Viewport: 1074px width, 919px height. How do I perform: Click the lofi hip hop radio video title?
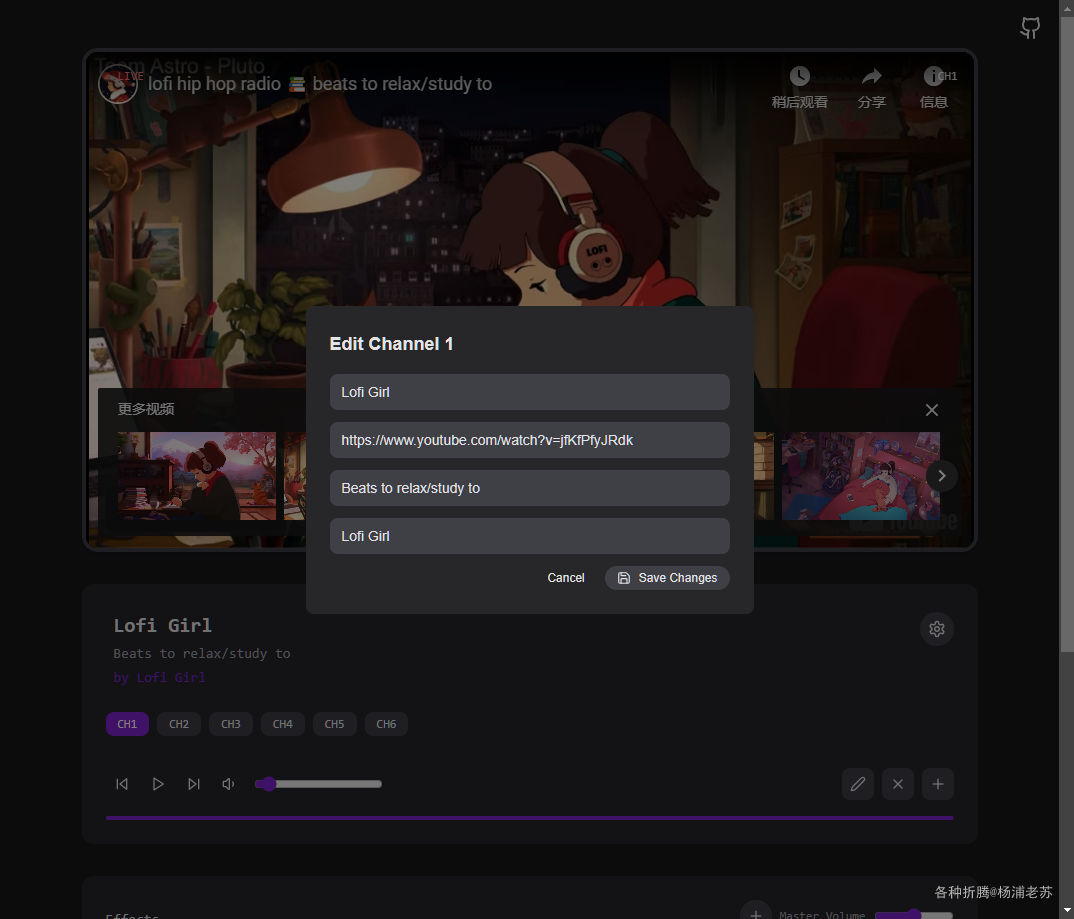click(320, 84)
